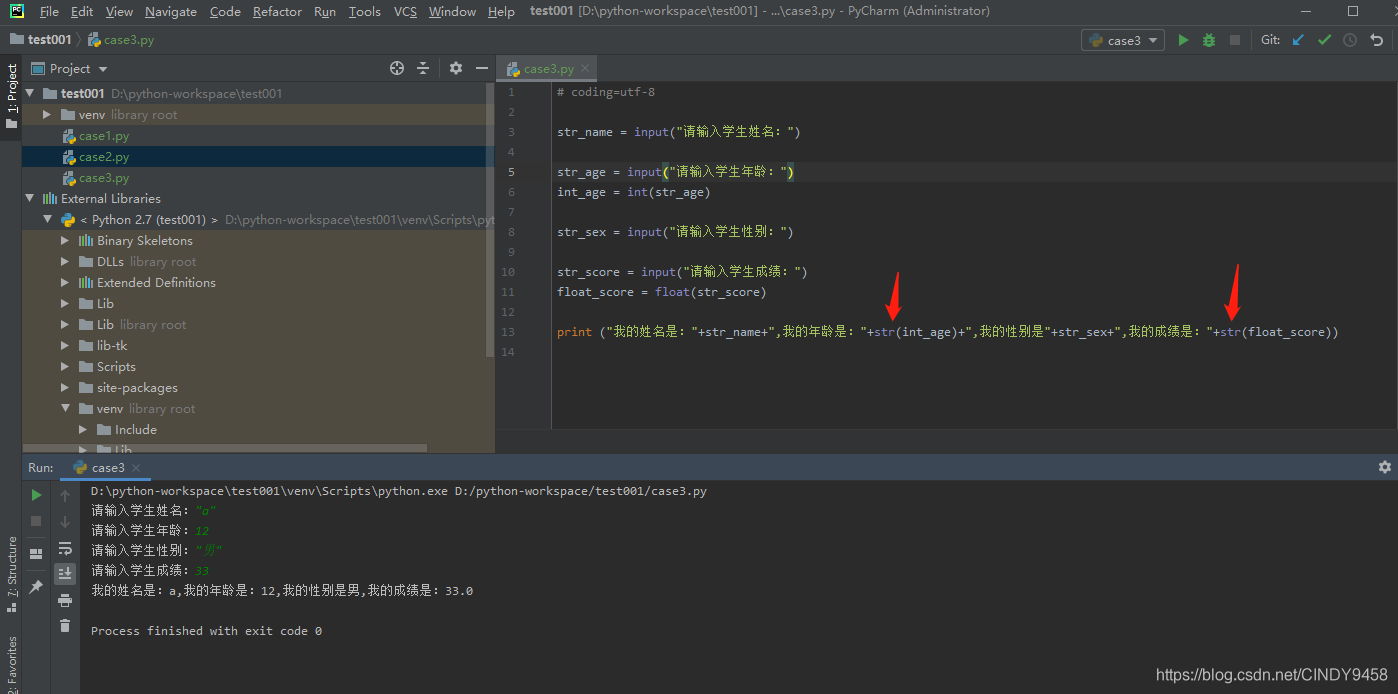Open the Favorites tool window tab

(11, 663)
